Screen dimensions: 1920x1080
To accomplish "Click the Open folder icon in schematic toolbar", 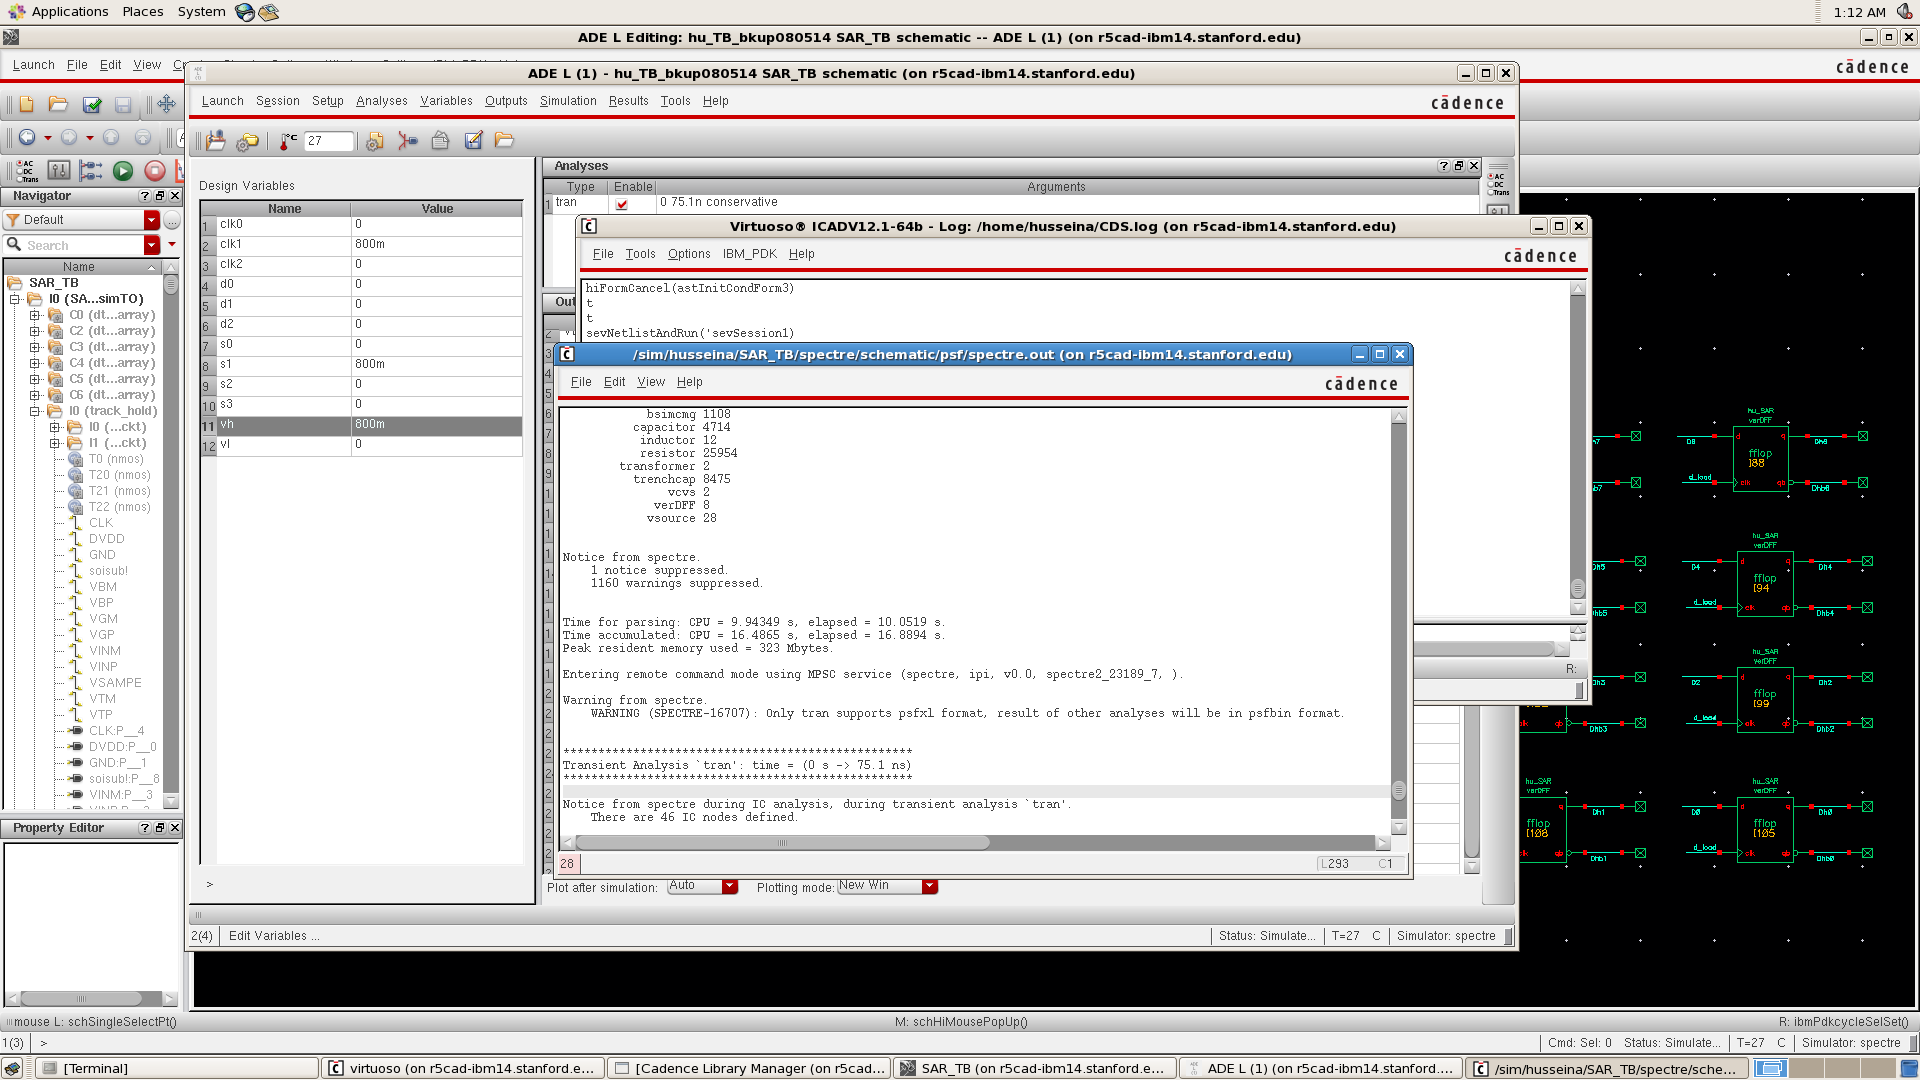I will point(58,104).
